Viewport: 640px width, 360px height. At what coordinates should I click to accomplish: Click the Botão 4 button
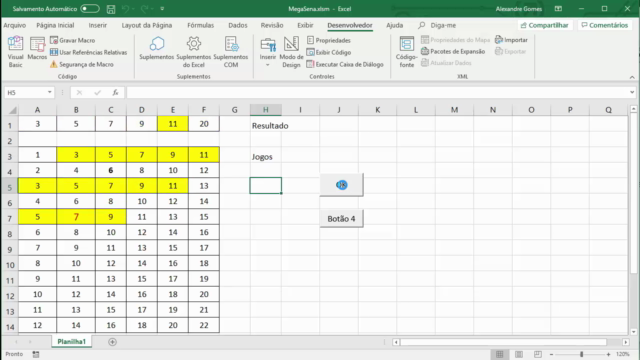pos(341,219)
